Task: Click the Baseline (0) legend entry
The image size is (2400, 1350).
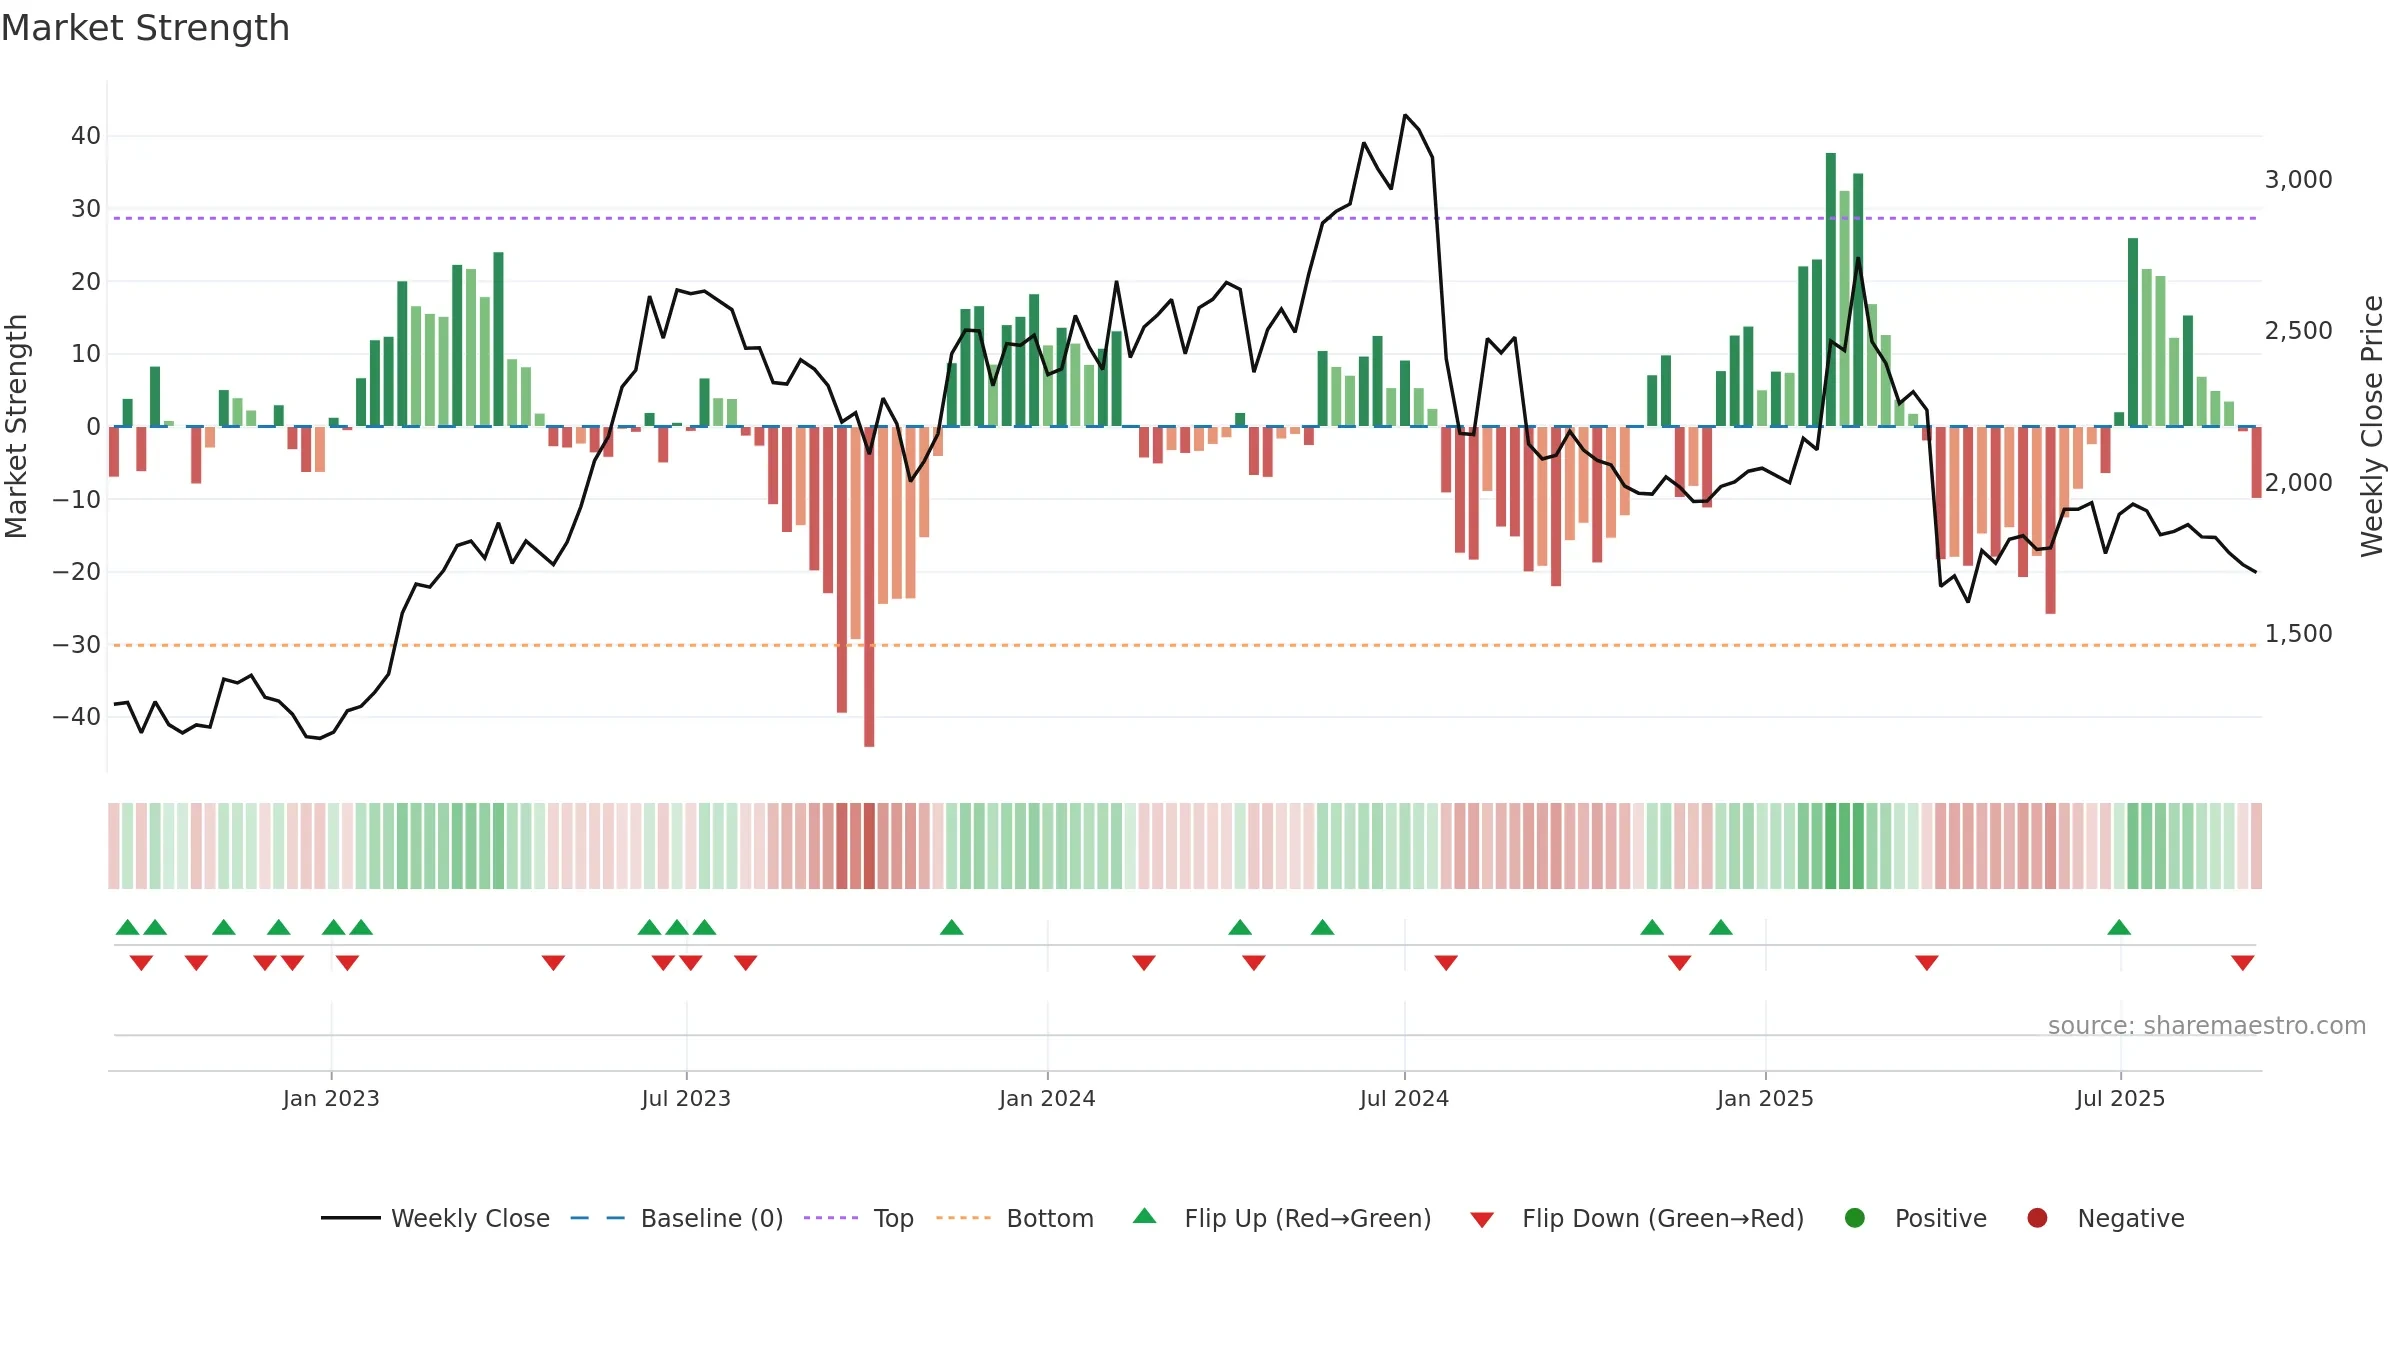Action: click(677, 1218)
